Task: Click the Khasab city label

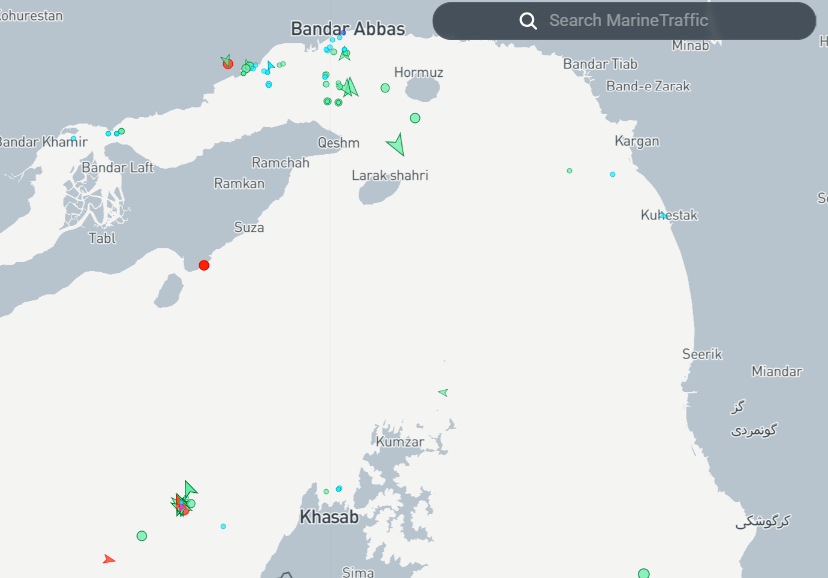Action: [330, 517]
